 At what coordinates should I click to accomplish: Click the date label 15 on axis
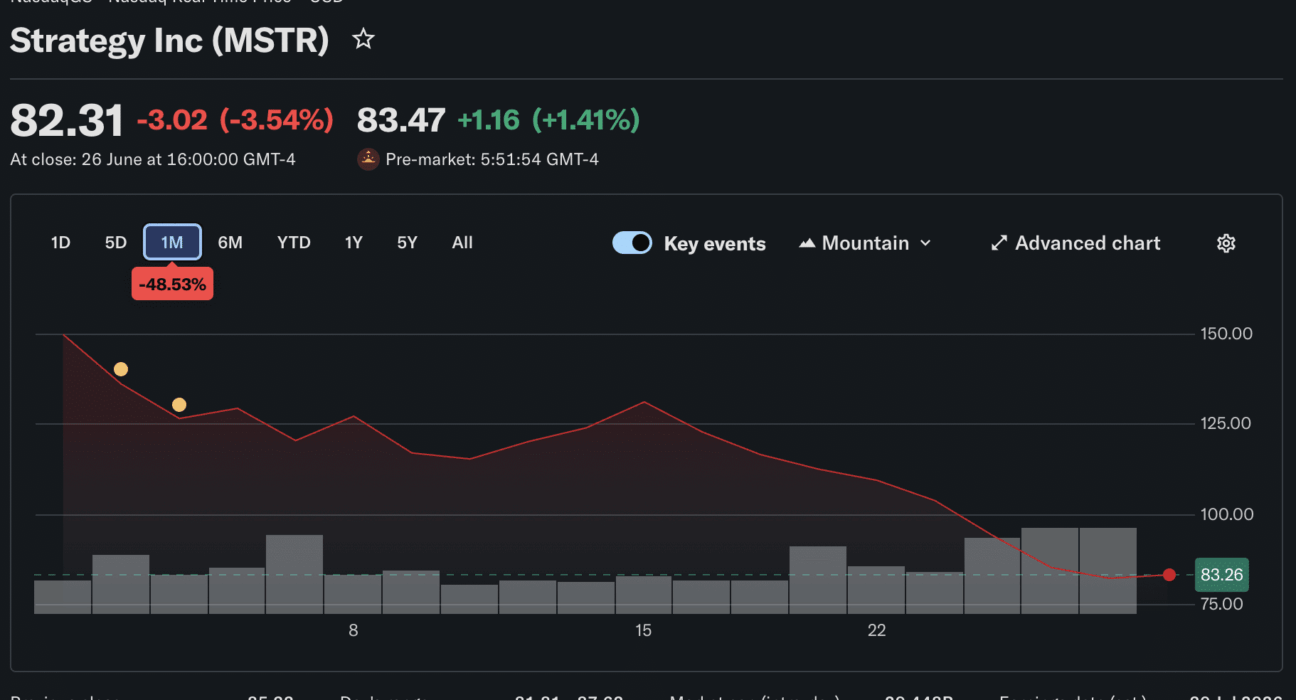pos(643,630)
